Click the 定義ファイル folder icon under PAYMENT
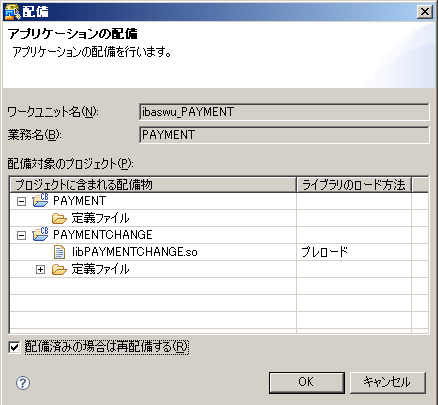This screenshot has width=438, height=405. tap(59, 219)
